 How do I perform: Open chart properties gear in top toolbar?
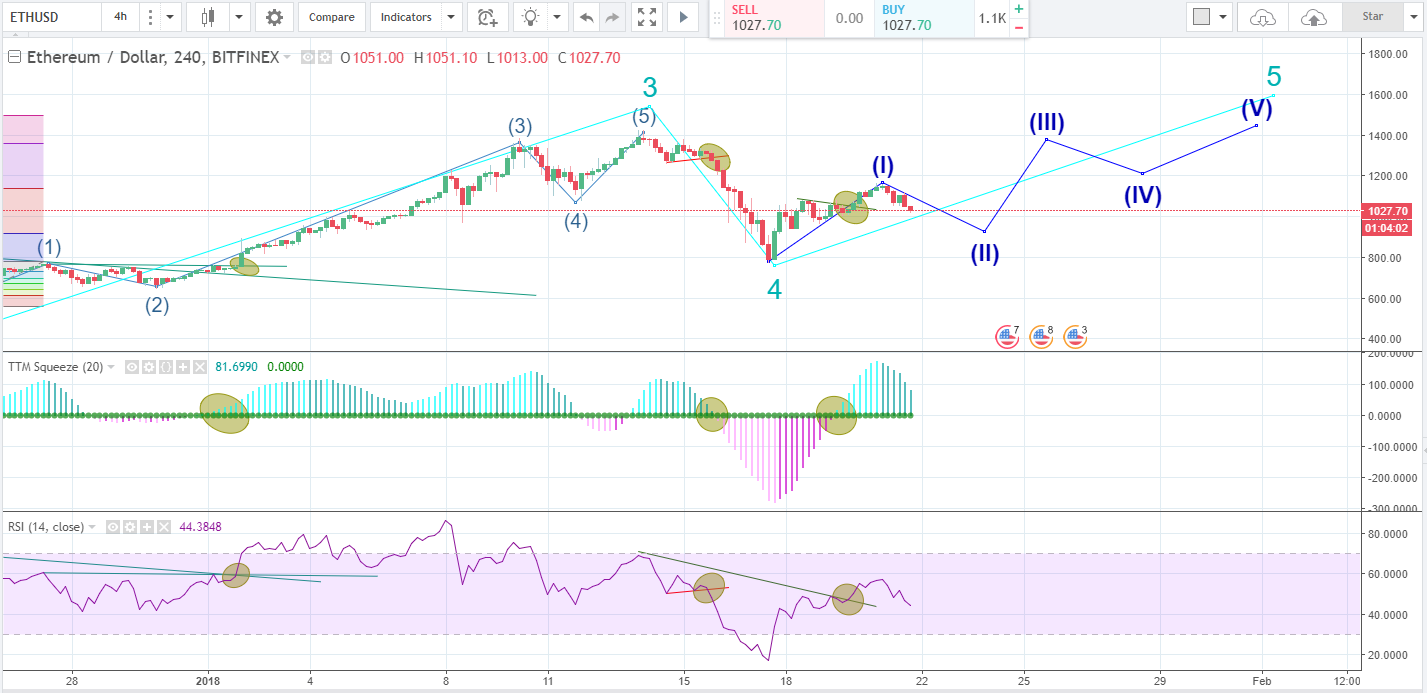274,17
